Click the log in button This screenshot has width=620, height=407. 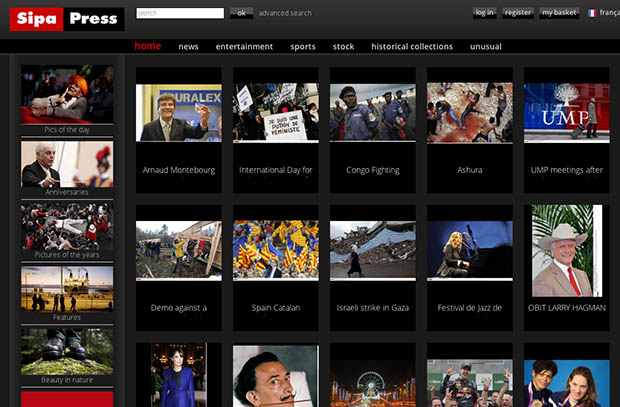(484, 13)
